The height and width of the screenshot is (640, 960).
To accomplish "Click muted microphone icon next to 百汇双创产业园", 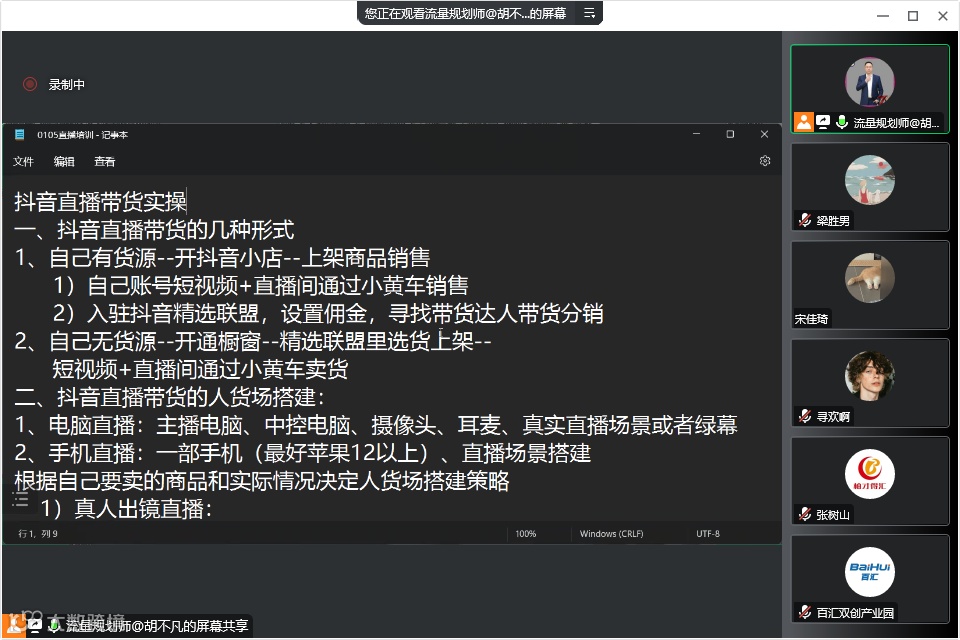I will click(804, 612).
